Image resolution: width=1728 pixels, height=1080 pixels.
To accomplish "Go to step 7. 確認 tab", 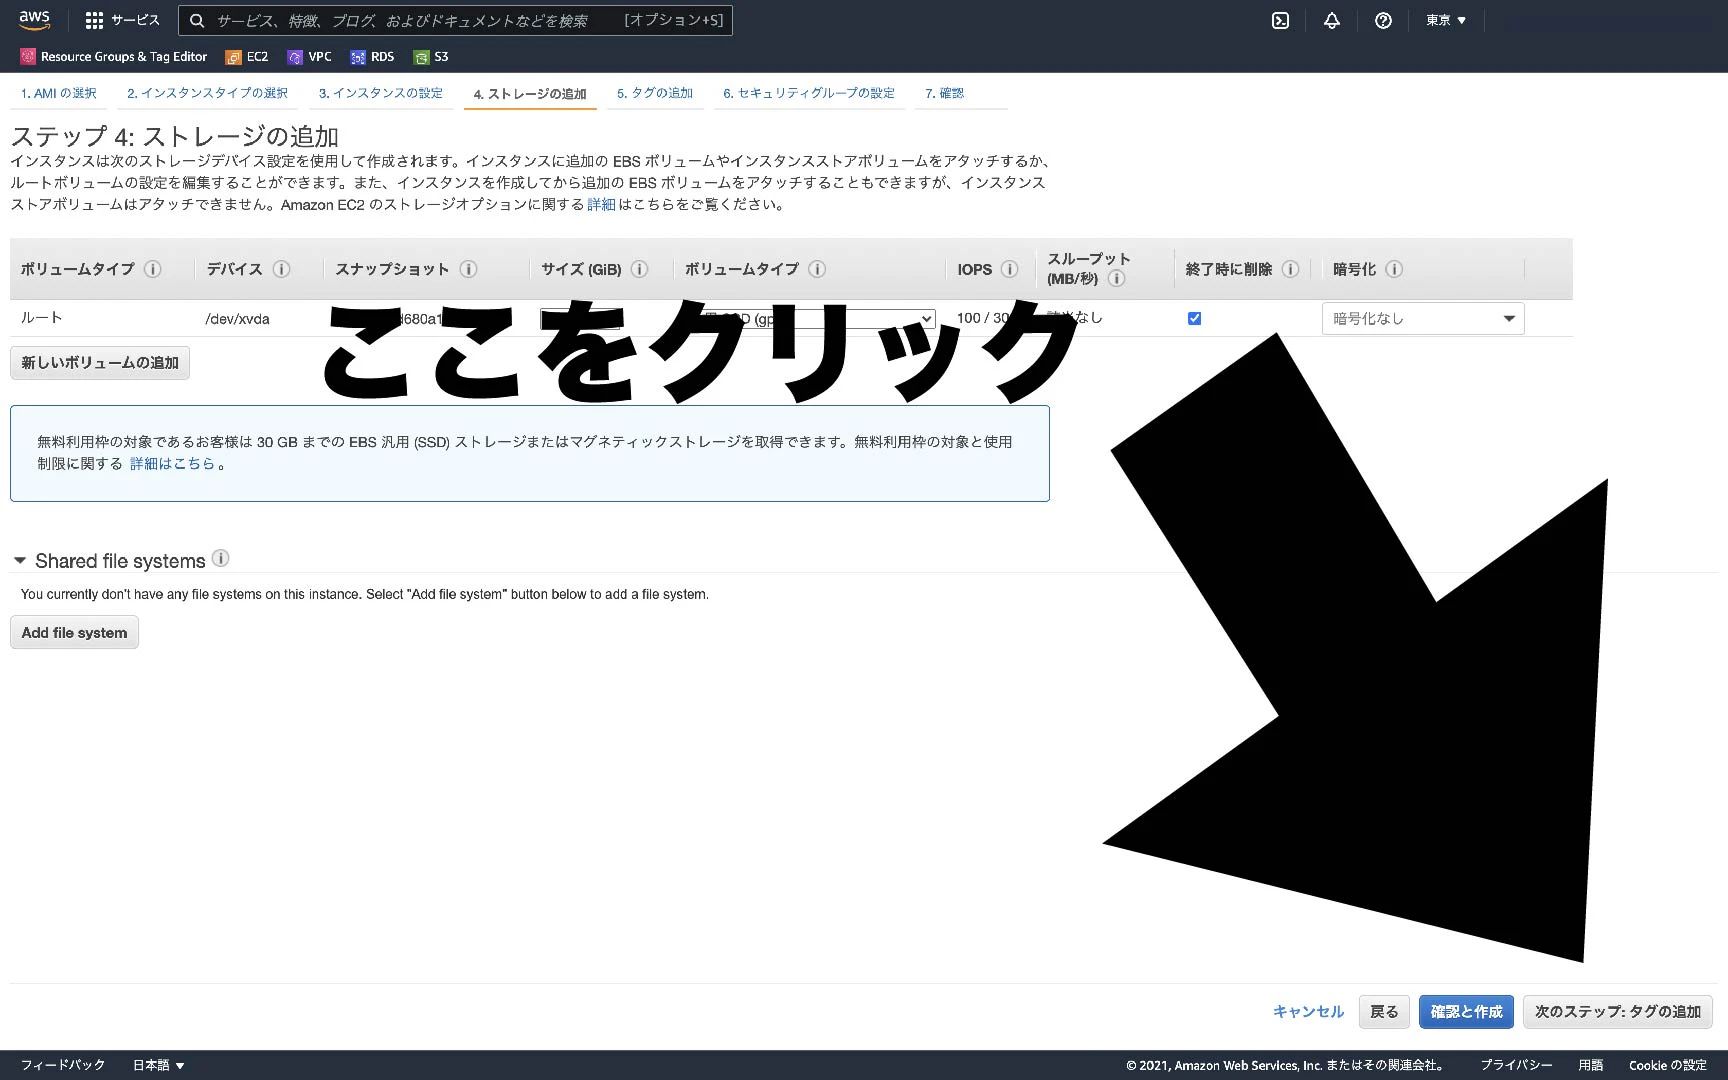I will point(944,93).
